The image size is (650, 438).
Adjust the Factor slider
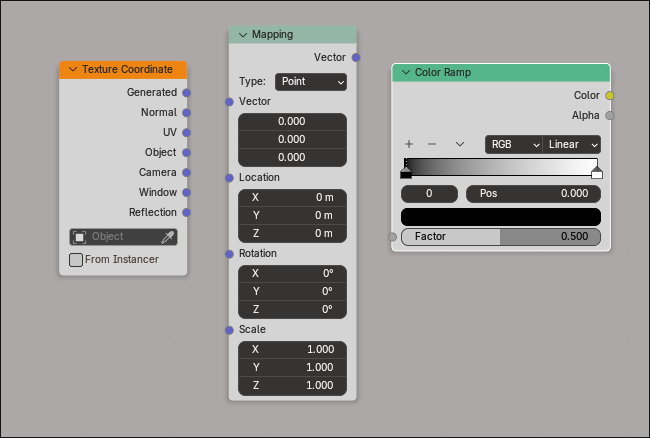pos(501,237)
